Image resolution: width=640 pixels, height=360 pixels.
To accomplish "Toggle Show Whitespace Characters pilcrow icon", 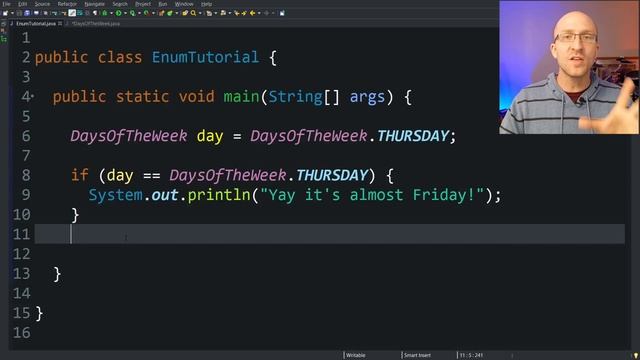I will point(95,13).
